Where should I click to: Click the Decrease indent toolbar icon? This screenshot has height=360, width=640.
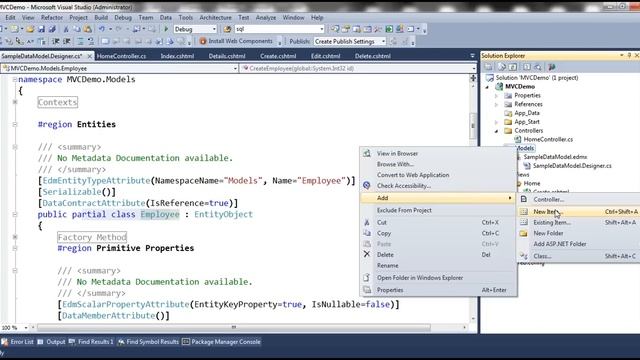[56, 41]
